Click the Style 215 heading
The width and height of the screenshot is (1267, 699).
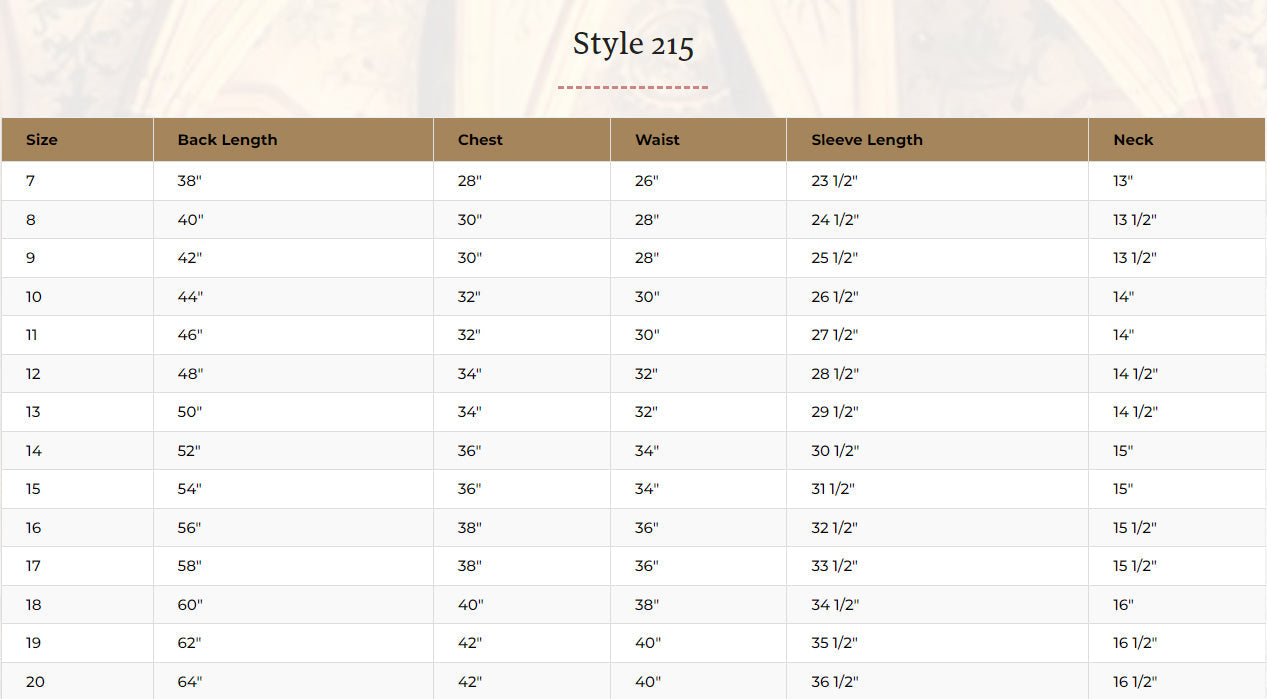pyautogui.click(x=633, y=45)
